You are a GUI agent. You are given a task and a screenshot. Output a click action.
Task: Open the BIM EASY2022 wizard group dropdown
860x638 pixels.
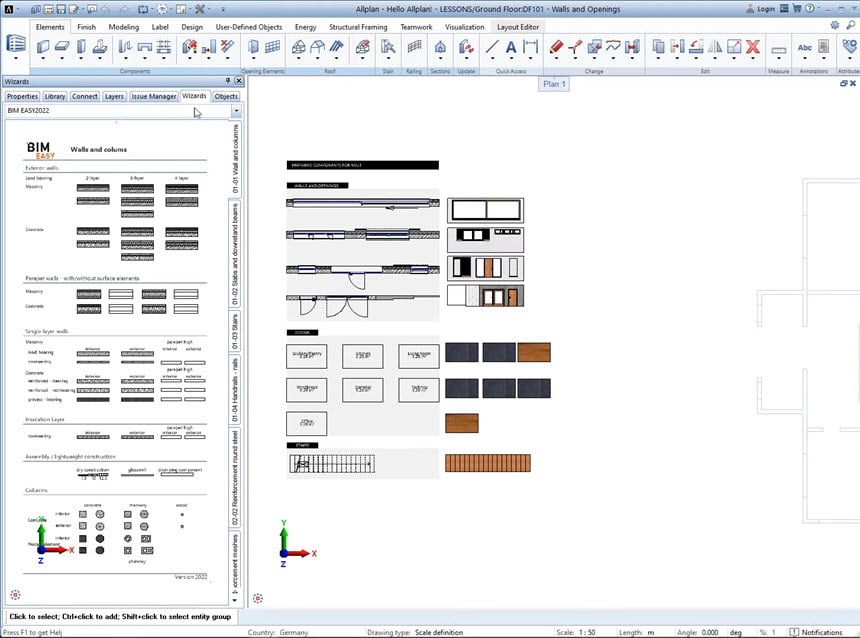point(236,110)
